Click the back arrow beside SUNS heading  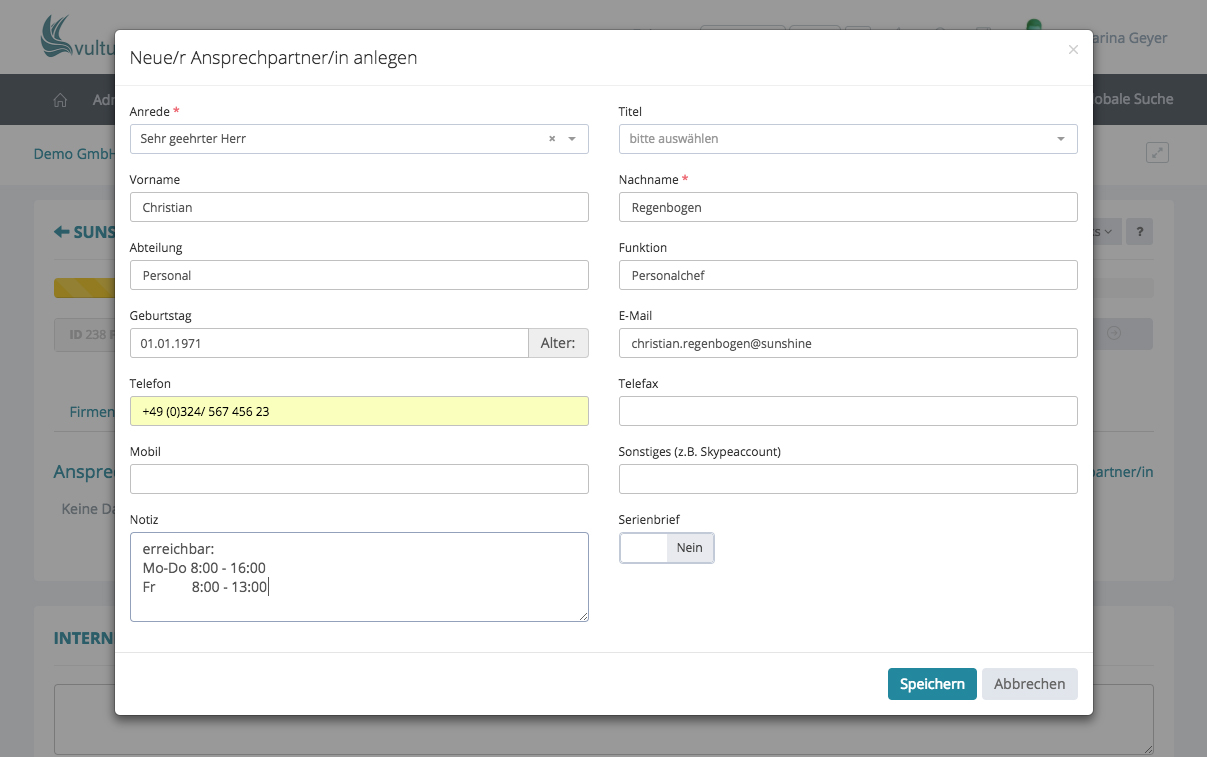click(x=61, y=232)
